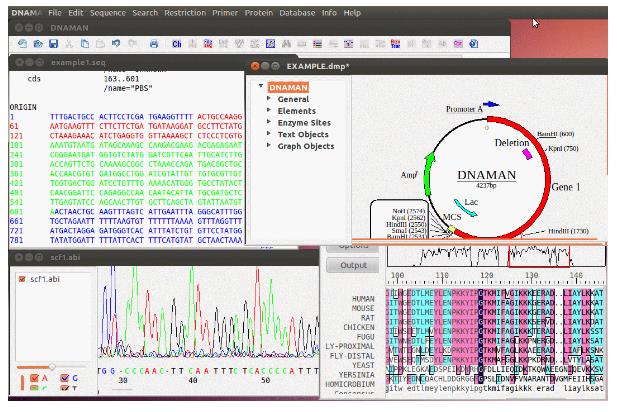Open the Edit menu

coord(76,13)
